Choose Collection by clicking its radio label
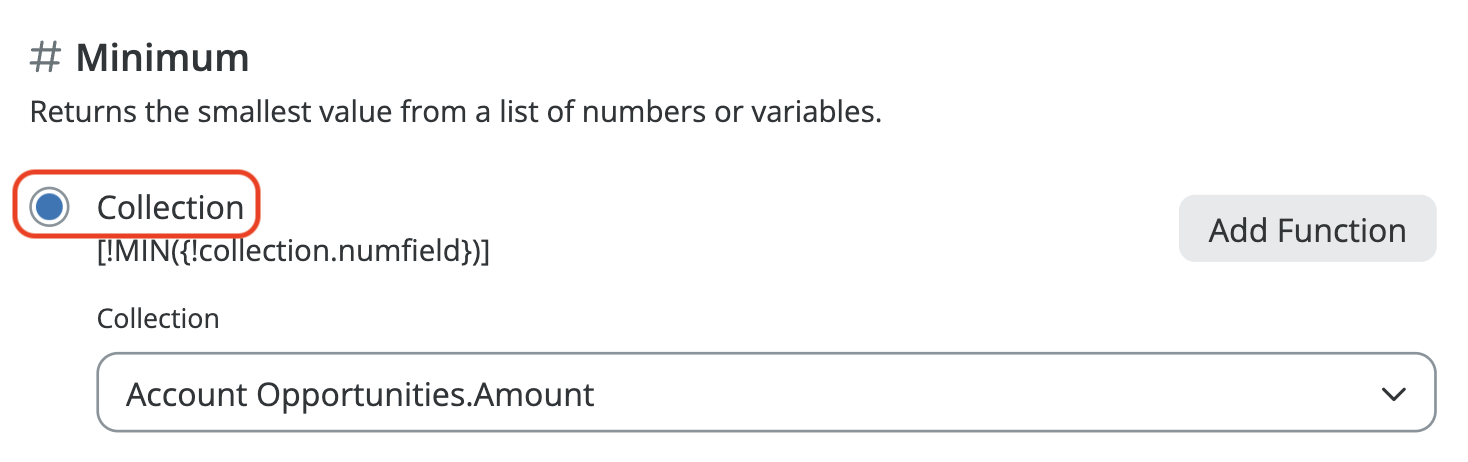This screenshot has height=462, width=1468. [x=170, y=207]
